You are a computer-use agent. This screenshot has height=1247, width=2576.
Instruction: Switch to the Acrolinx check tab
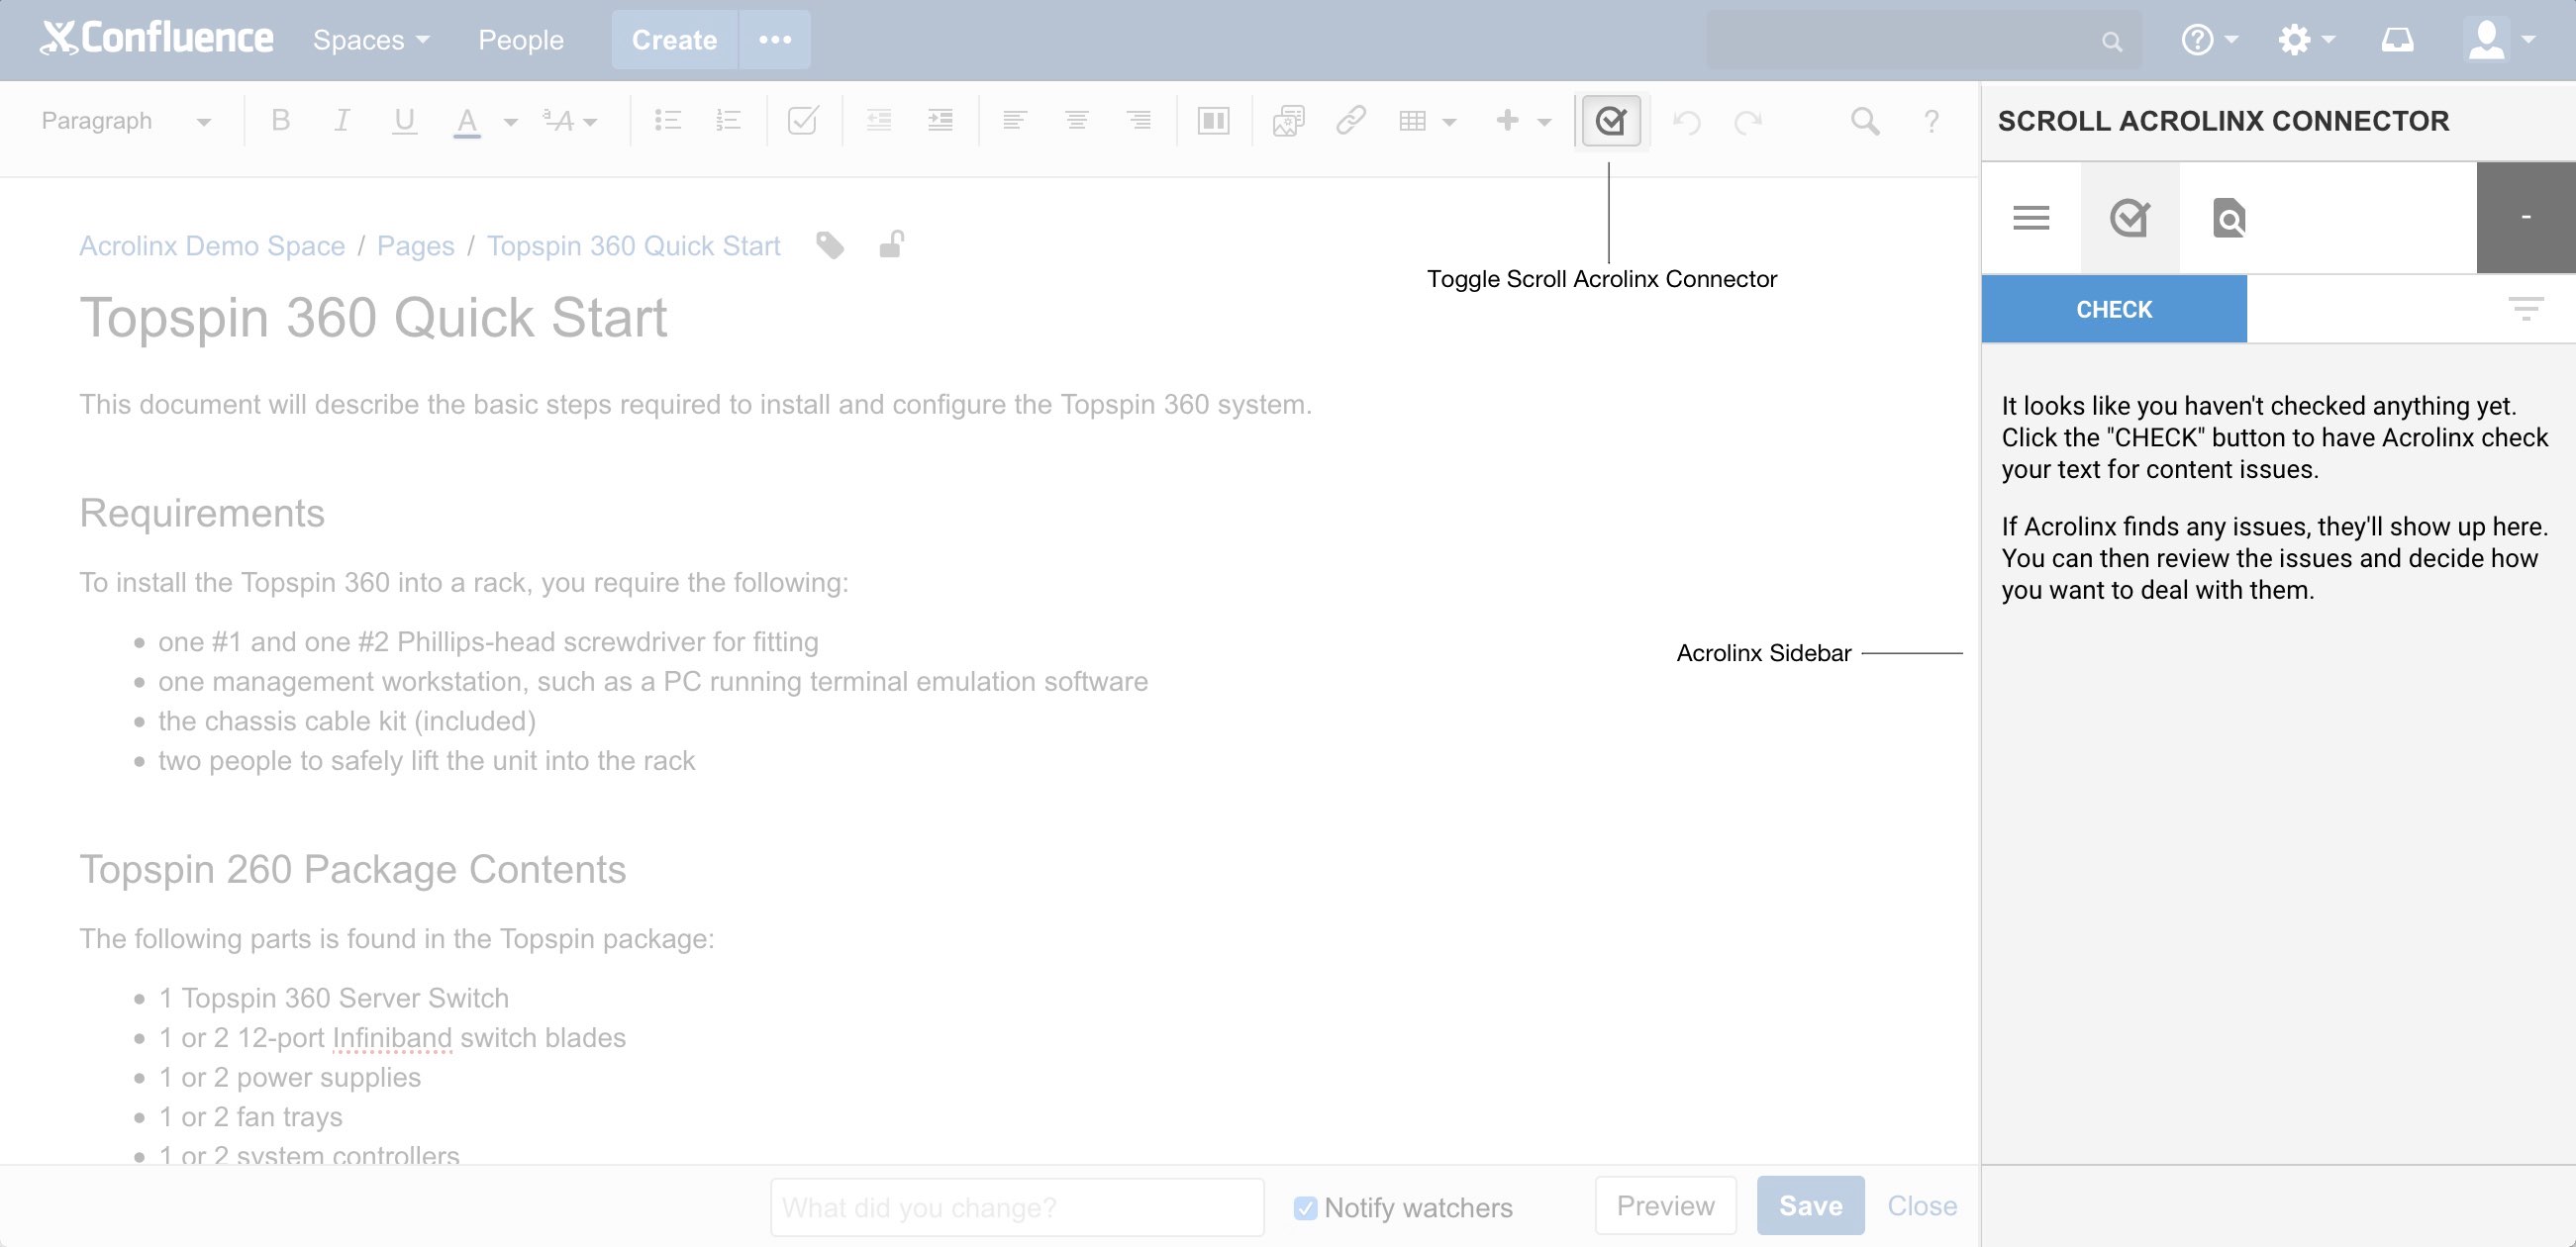(x=2129, y=217)
